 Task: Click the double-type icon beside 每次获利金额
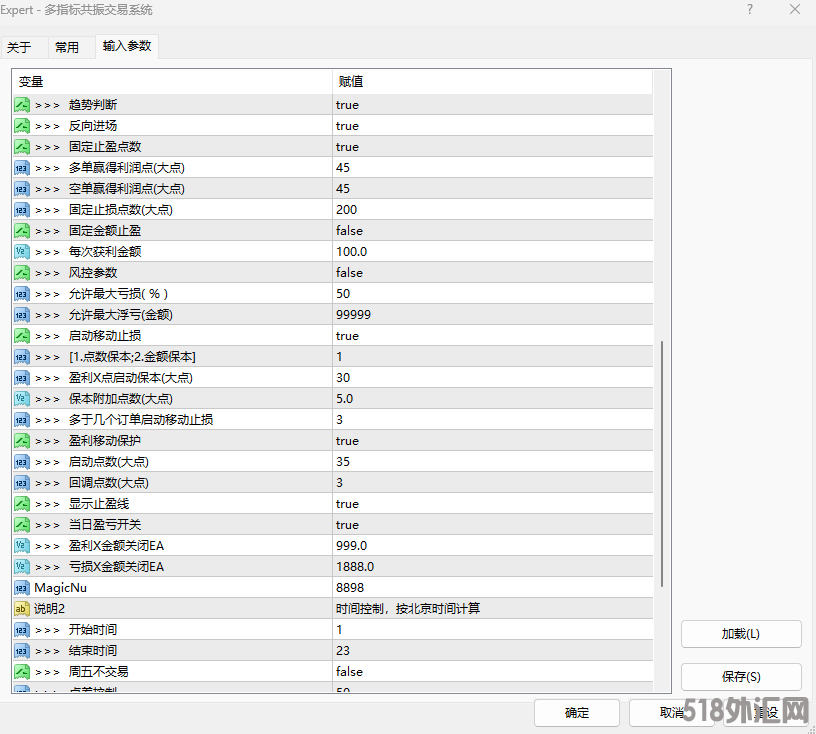coord(22,252)
